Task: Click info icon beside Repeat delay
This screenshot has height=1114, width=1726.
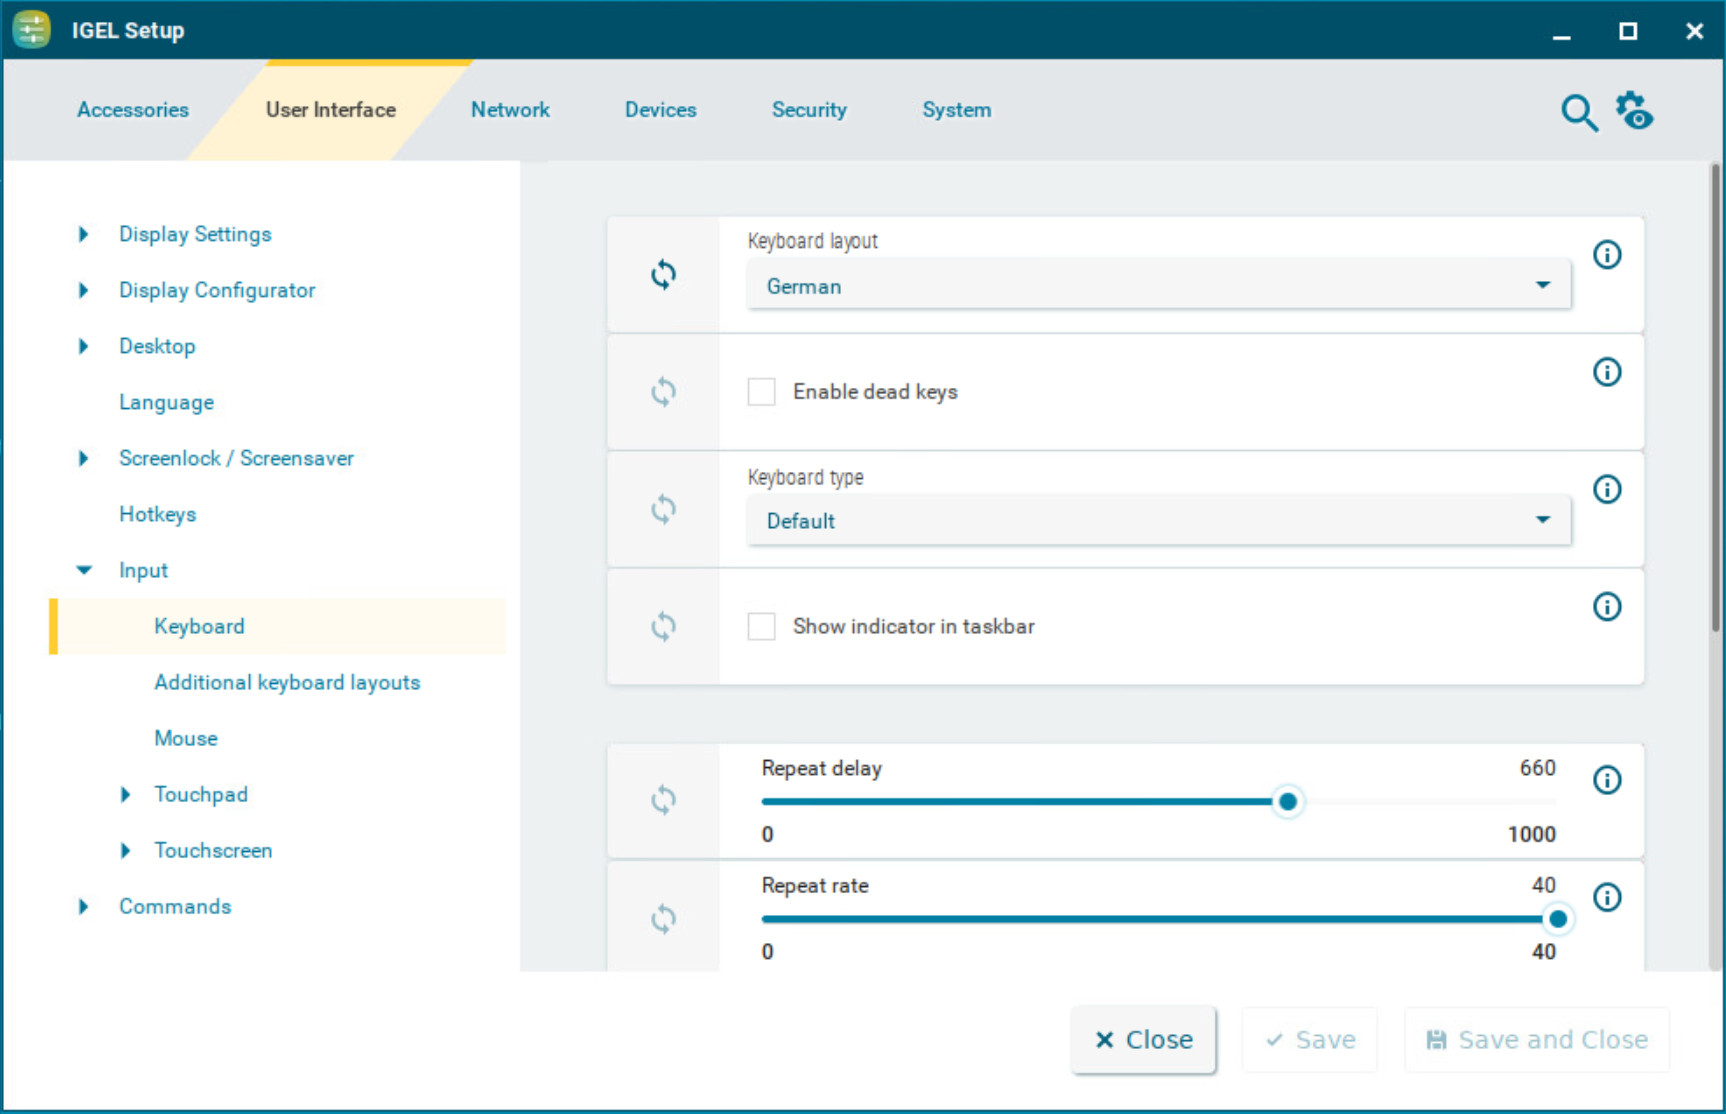Action: point(1606,780)
